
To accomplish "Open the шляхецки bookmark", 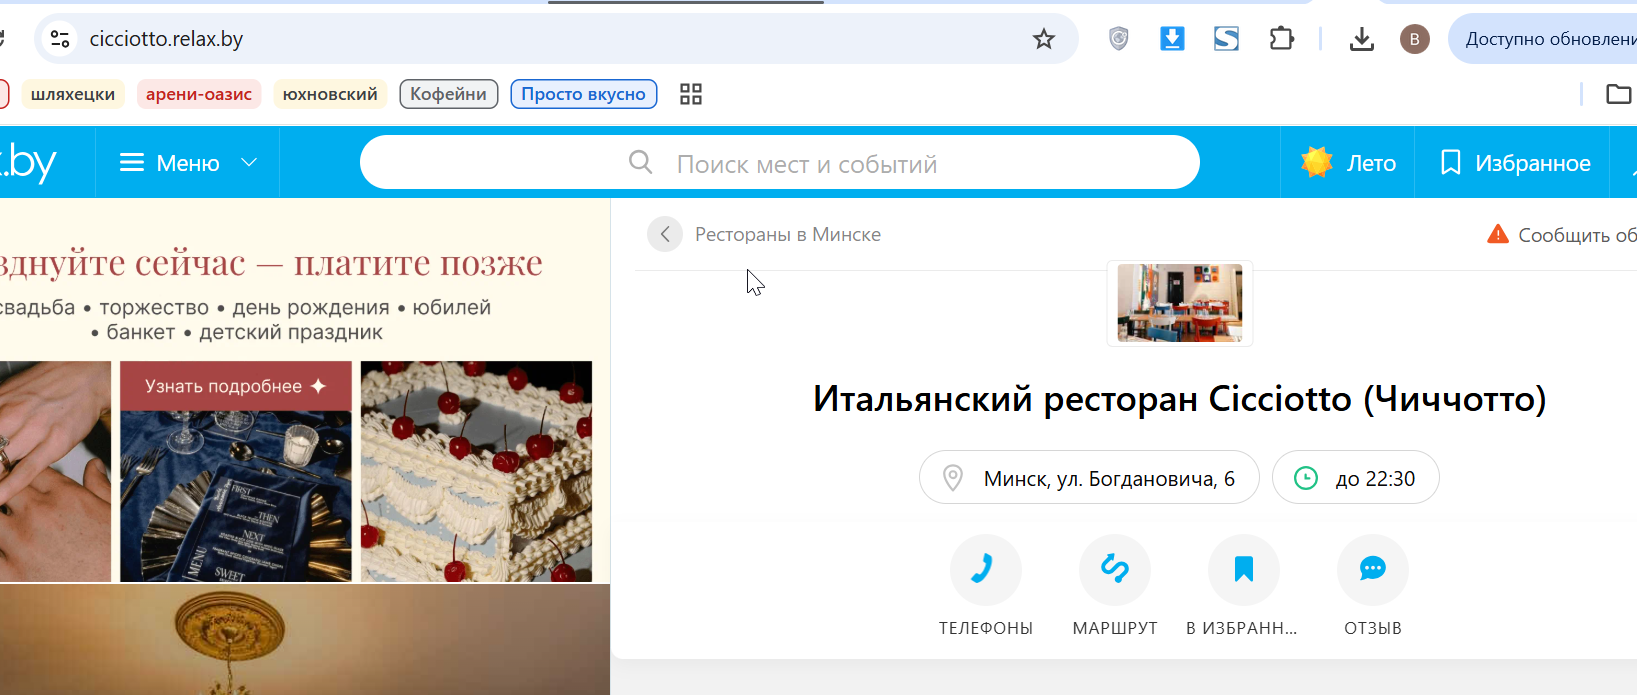I will tap(73, 94).
